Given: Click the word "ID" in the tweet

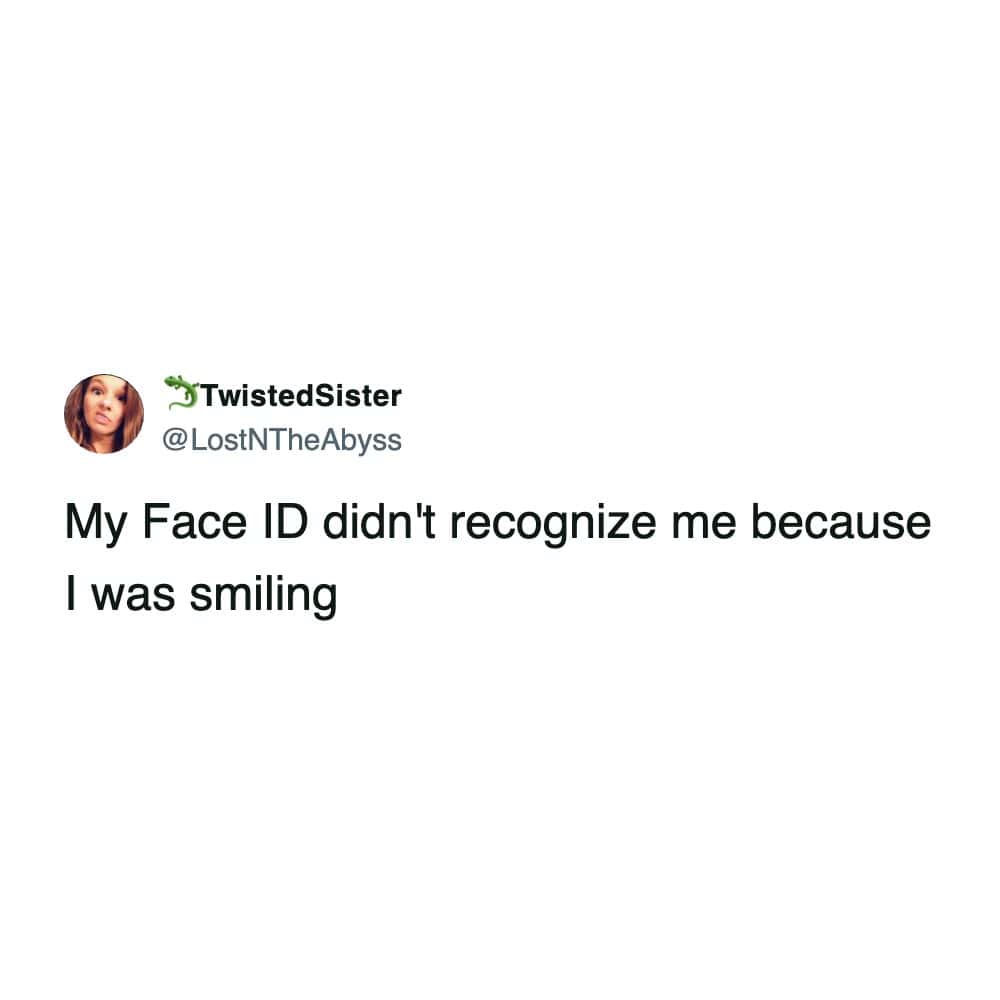Looking at the screenshot, I should (x=285, y=522).
